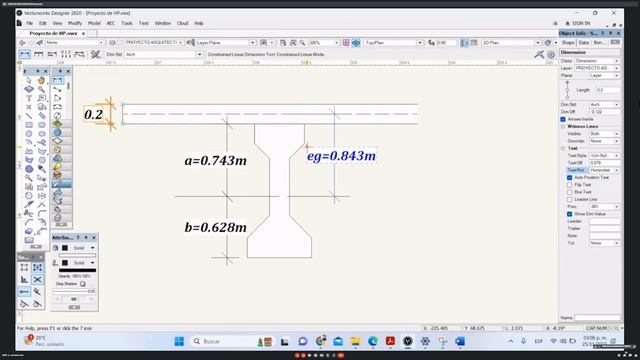Select the Unconstrained Linear Dimension tool in tool sets

click(58, 89)
